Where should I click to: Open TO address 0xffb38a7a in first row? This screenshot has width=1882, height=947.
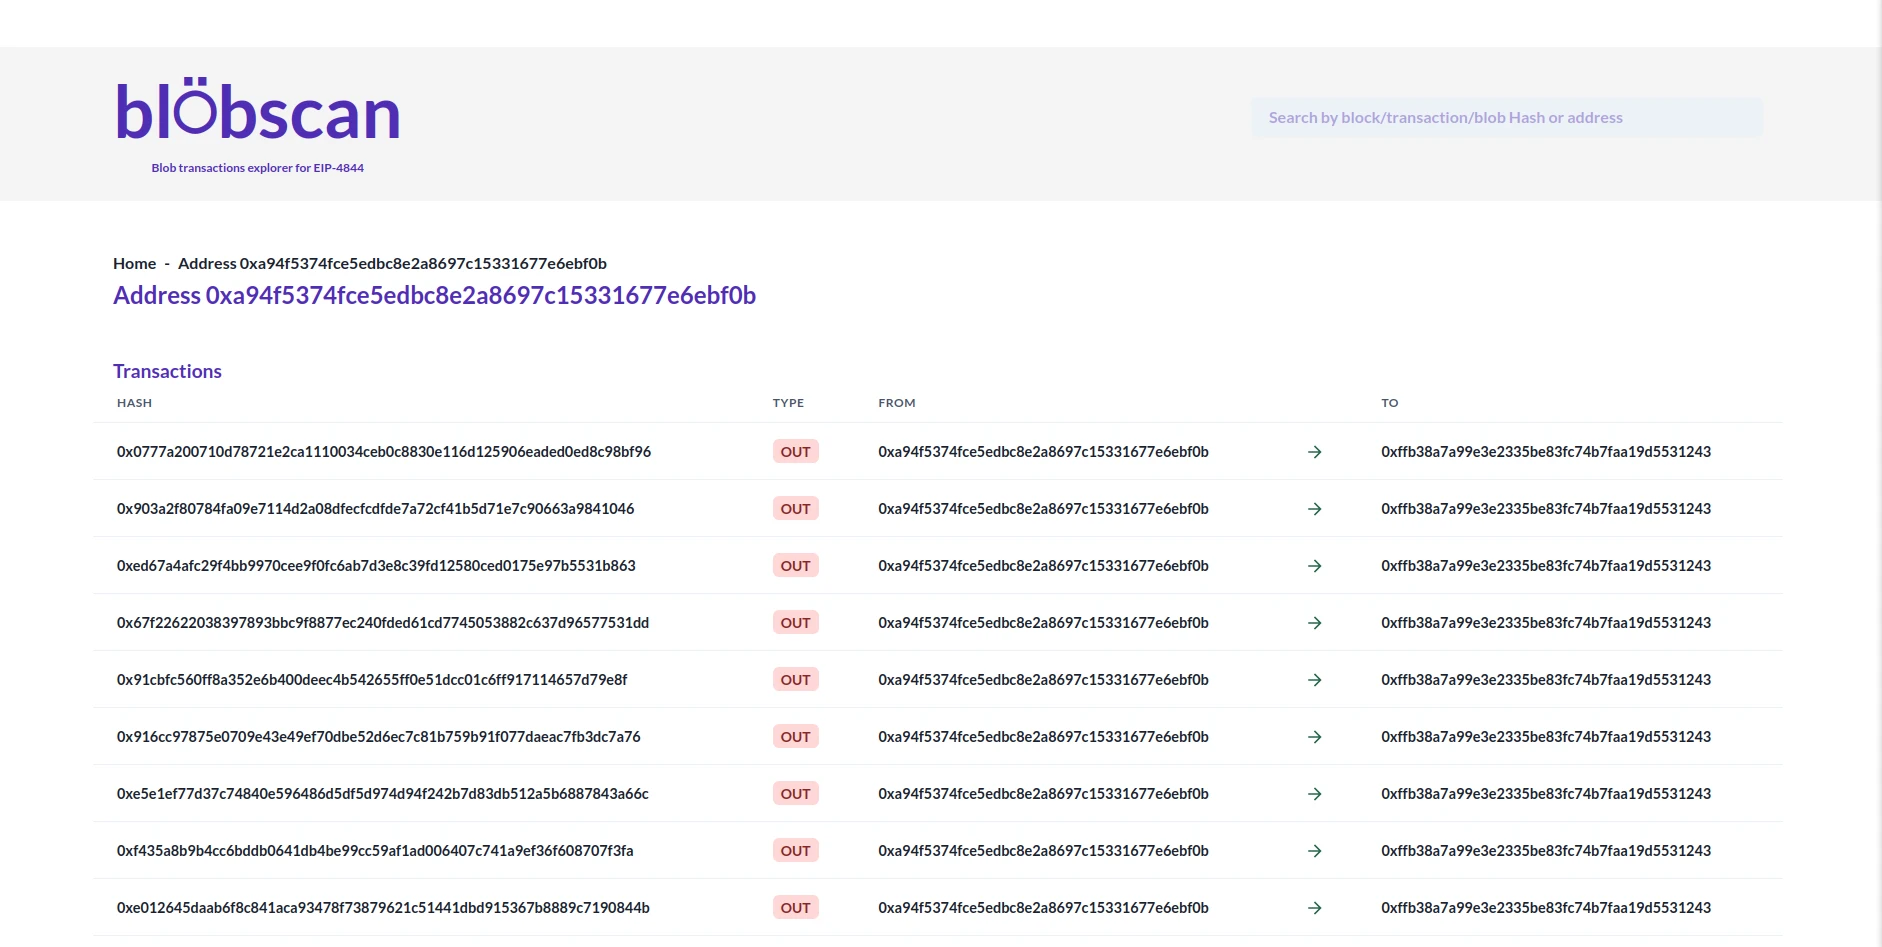(x=1546, y=452)
